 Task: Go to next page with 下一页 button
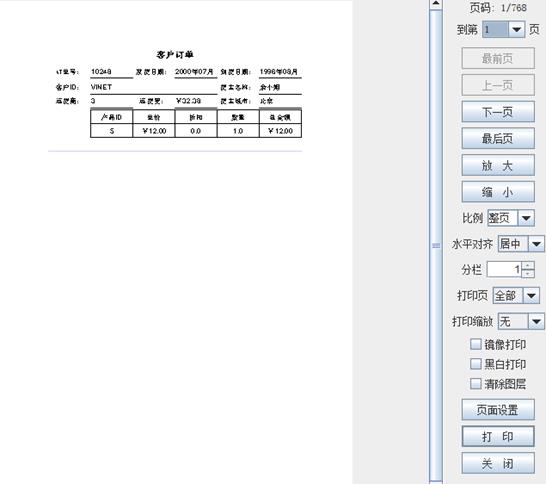coord(498,112)
